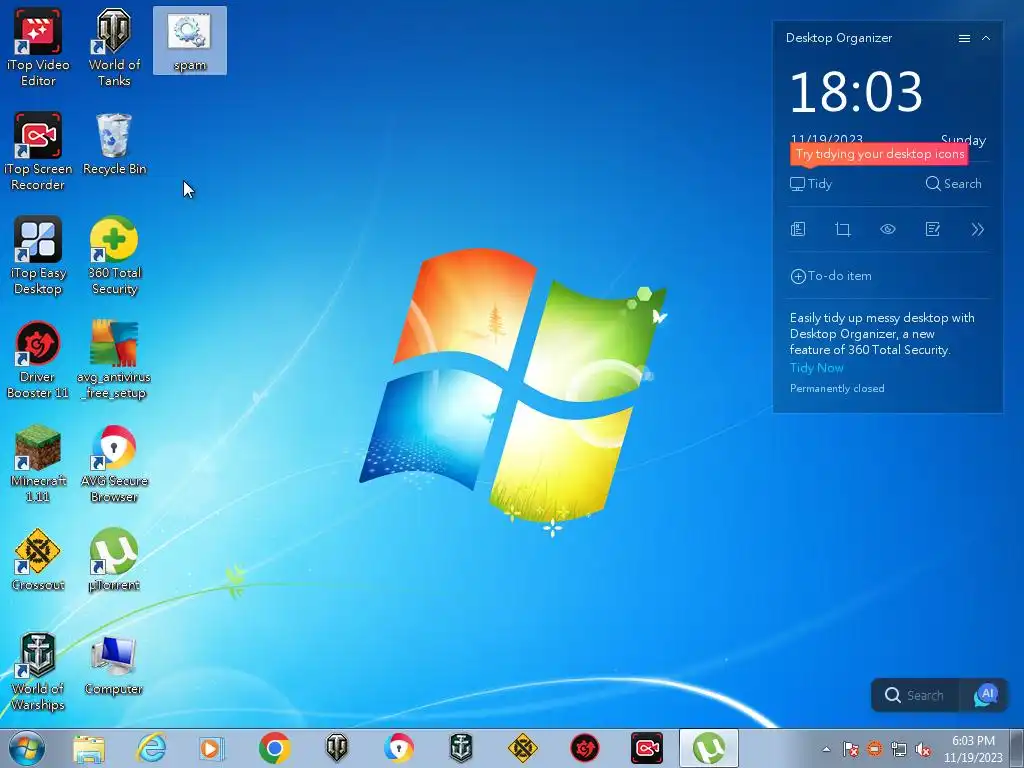Image resolution: width=1024 pixels, height=768 pixels.
Task: Select the µTorrent desktop shortcut
Action: tap(114, 560)
